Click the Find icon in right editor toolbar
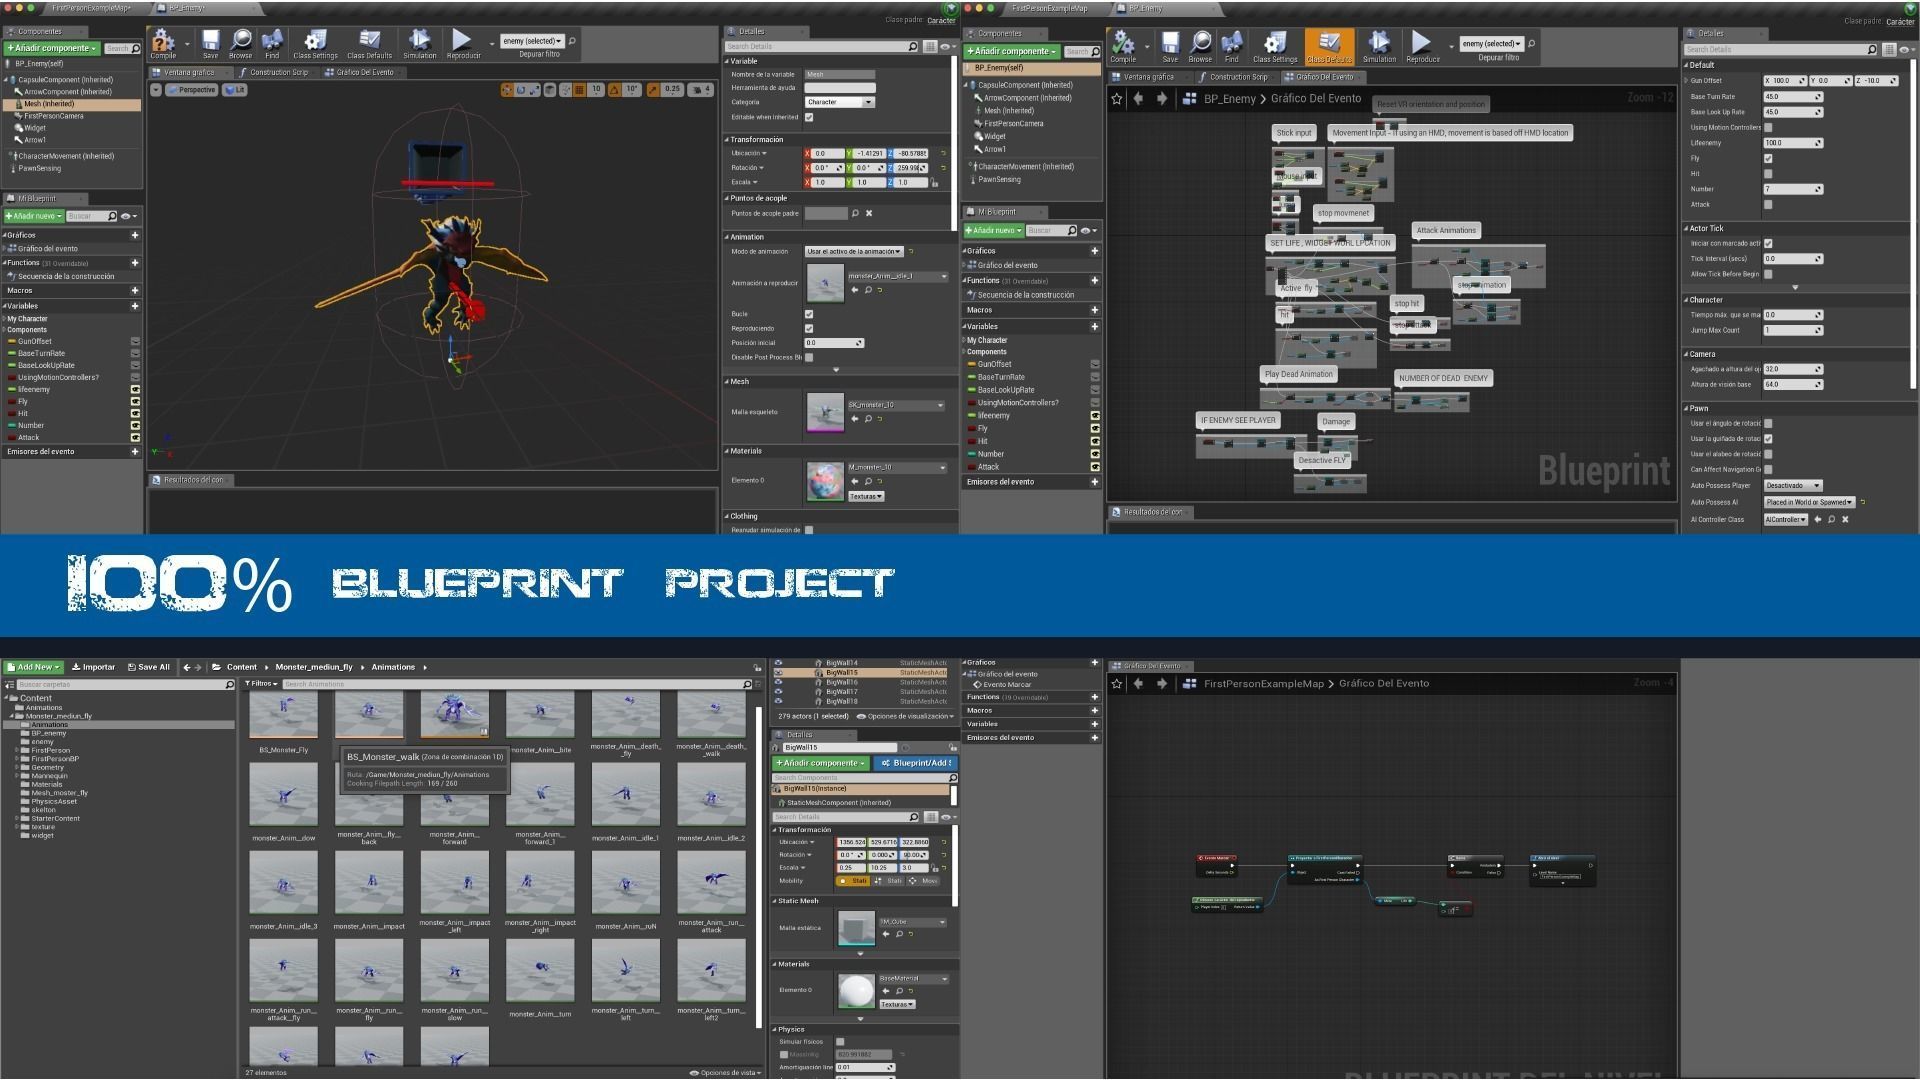This screenshot has height=1080, width=1920. 1232,44
